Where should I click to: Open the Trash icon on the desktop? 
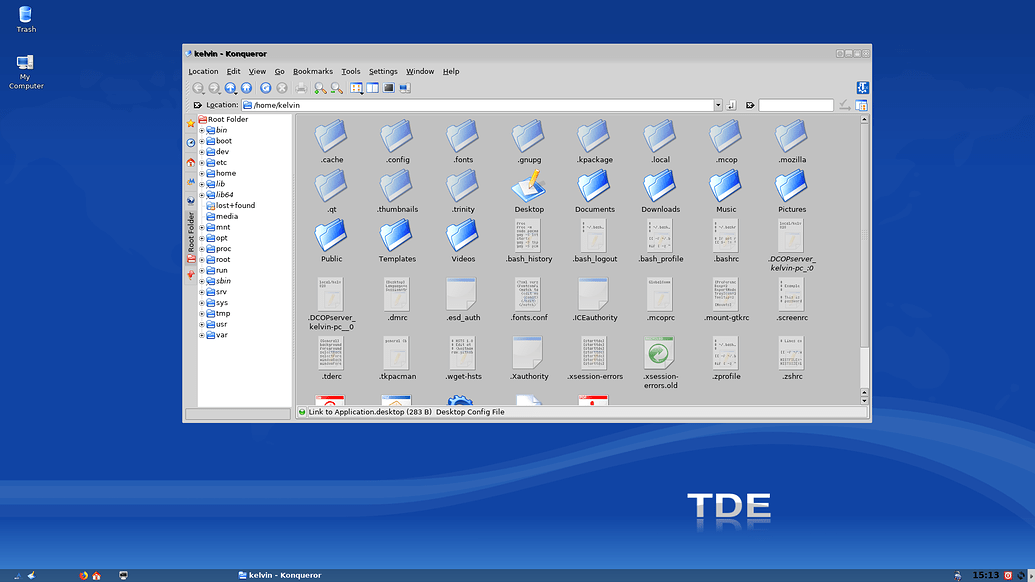point(25,15)
